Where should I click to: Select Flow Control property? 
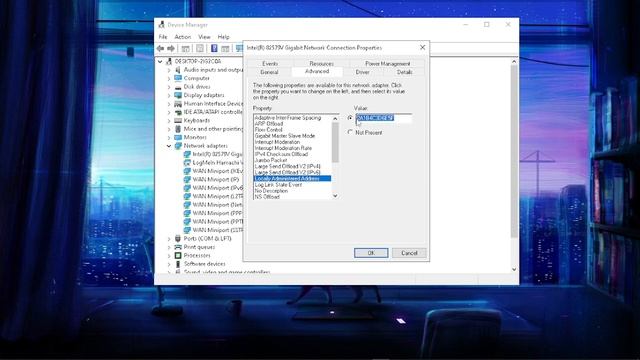[268, 130]
